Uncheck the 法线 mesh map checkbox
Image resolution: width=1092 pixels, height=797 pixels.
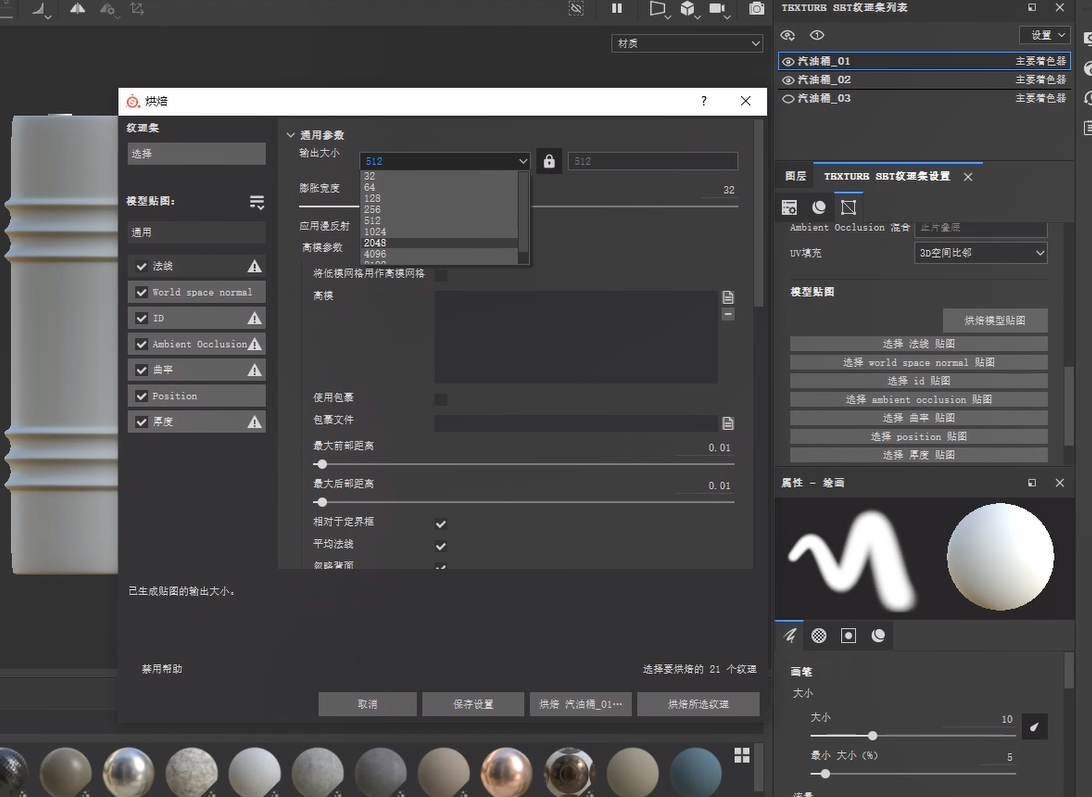tap(142, 266)
